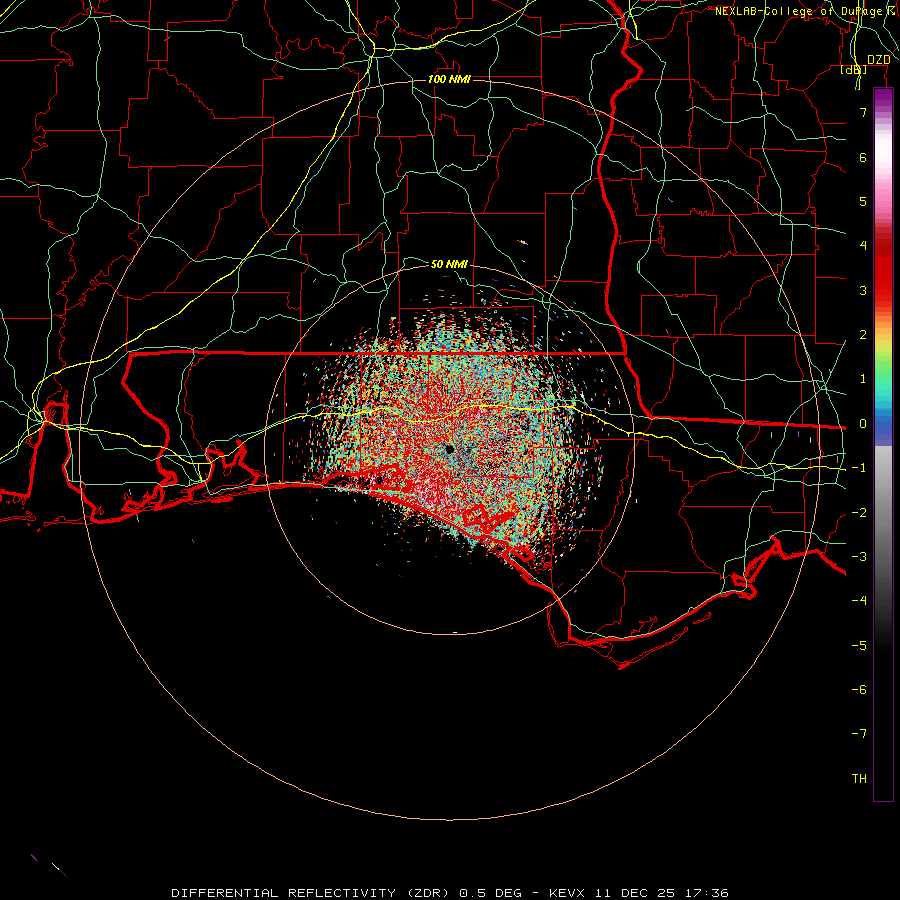Click the '-6' value on the scale
Image resolution: width=900 pixels, height=900 pixels.
point(859,690)
